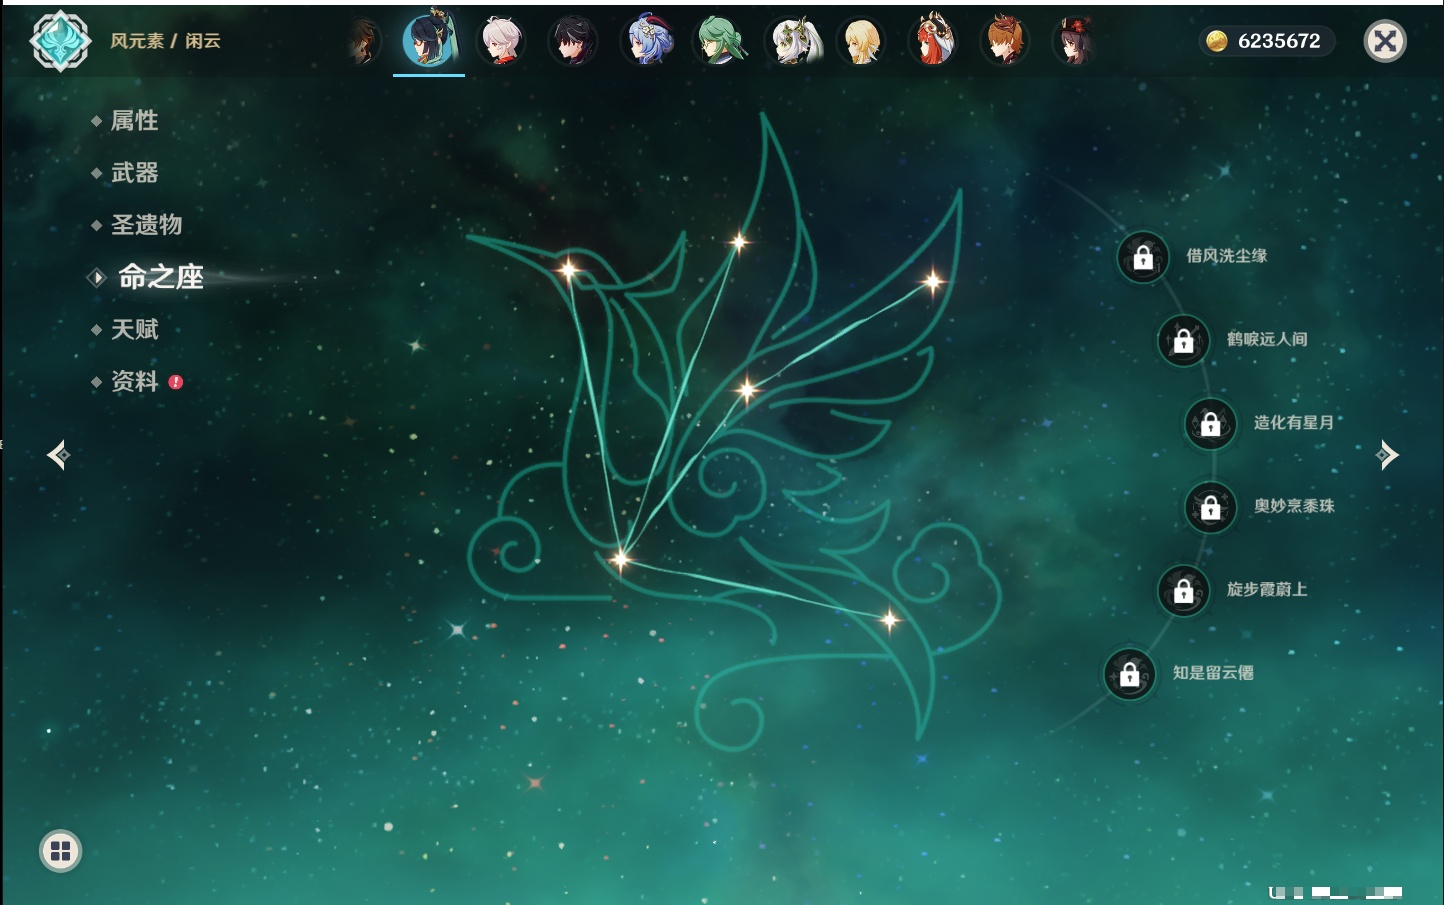
Task: Go to previous character with left arrow
Action: click(x=58, y=455)
